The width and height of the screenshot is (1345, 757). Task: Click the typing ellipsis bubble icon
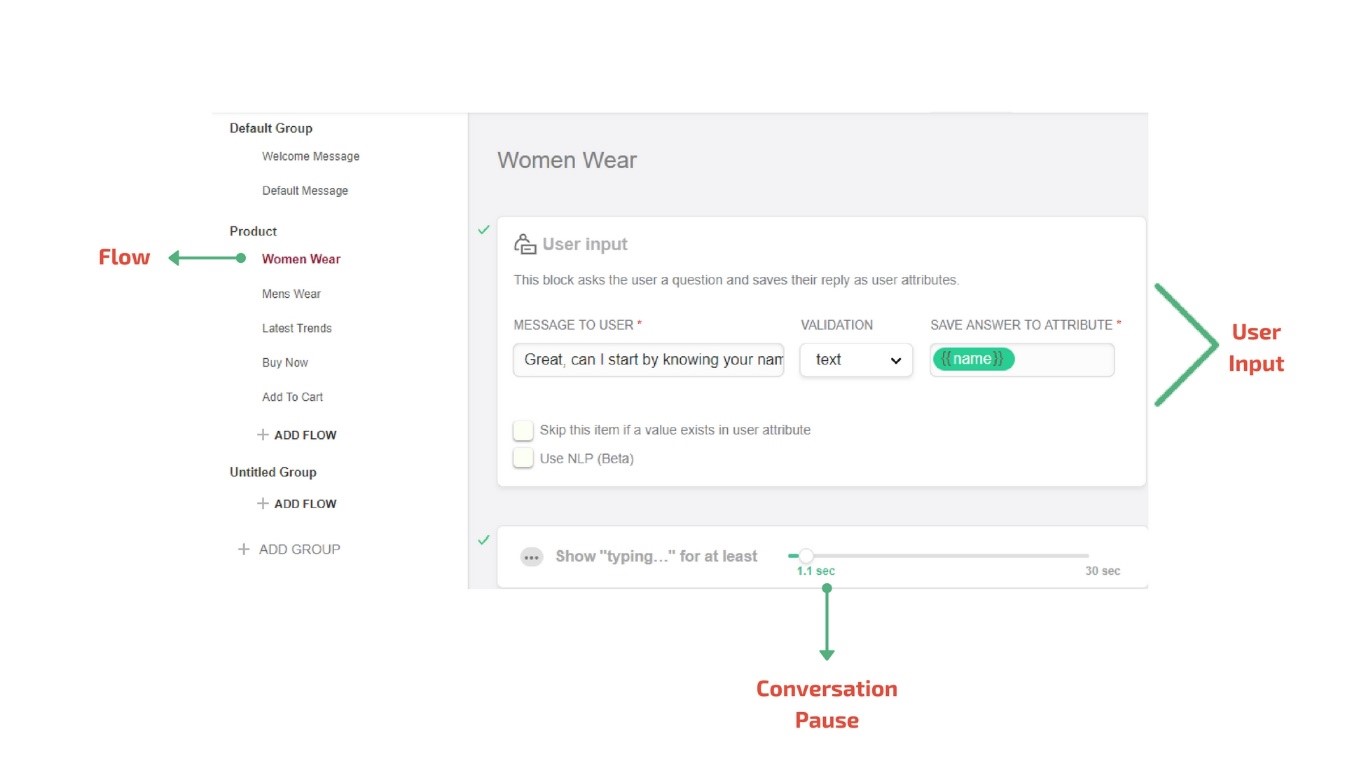pos(532,557)
